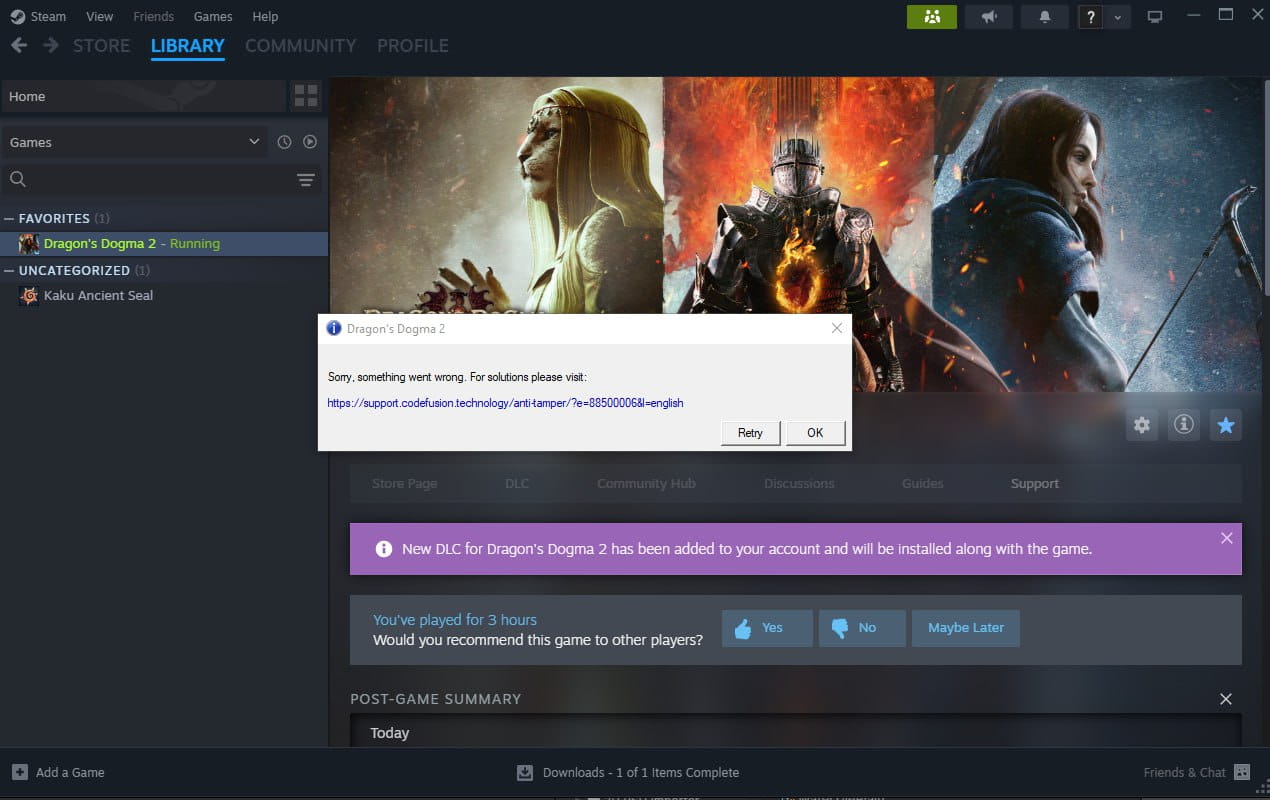Open the codefusion support link
1270x800 pixels.
505,403
